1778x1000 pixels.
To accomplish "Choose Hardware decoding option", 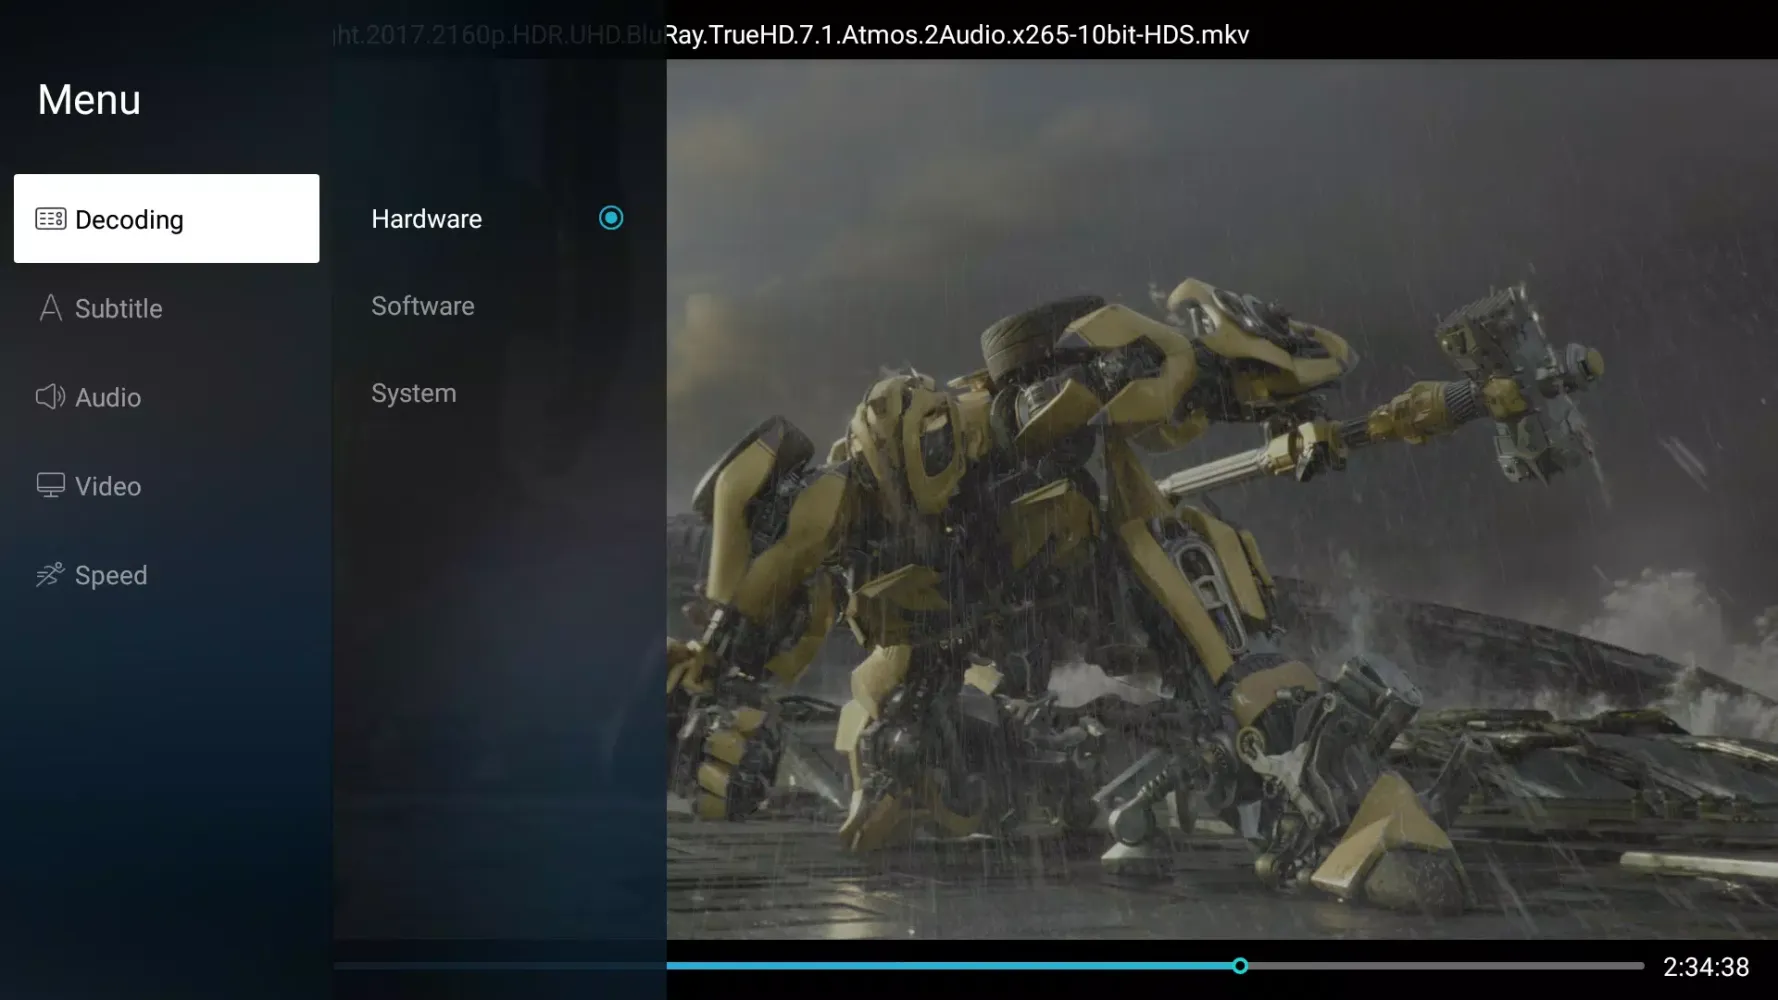I will pos(498,219).
